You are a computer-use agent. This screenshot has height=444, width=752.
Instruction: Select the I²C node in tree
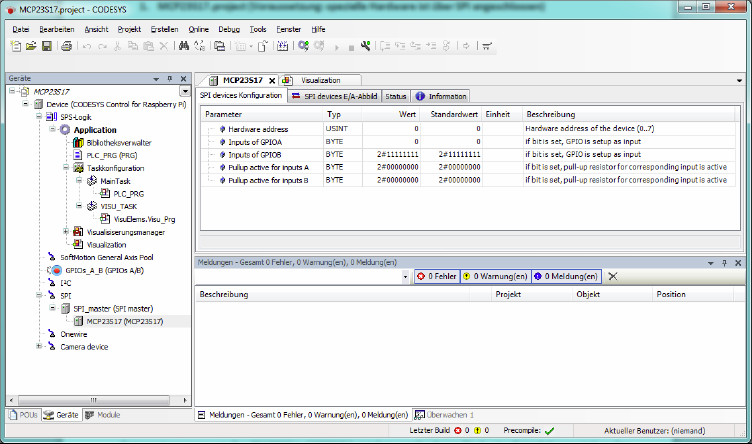[66, 283]
